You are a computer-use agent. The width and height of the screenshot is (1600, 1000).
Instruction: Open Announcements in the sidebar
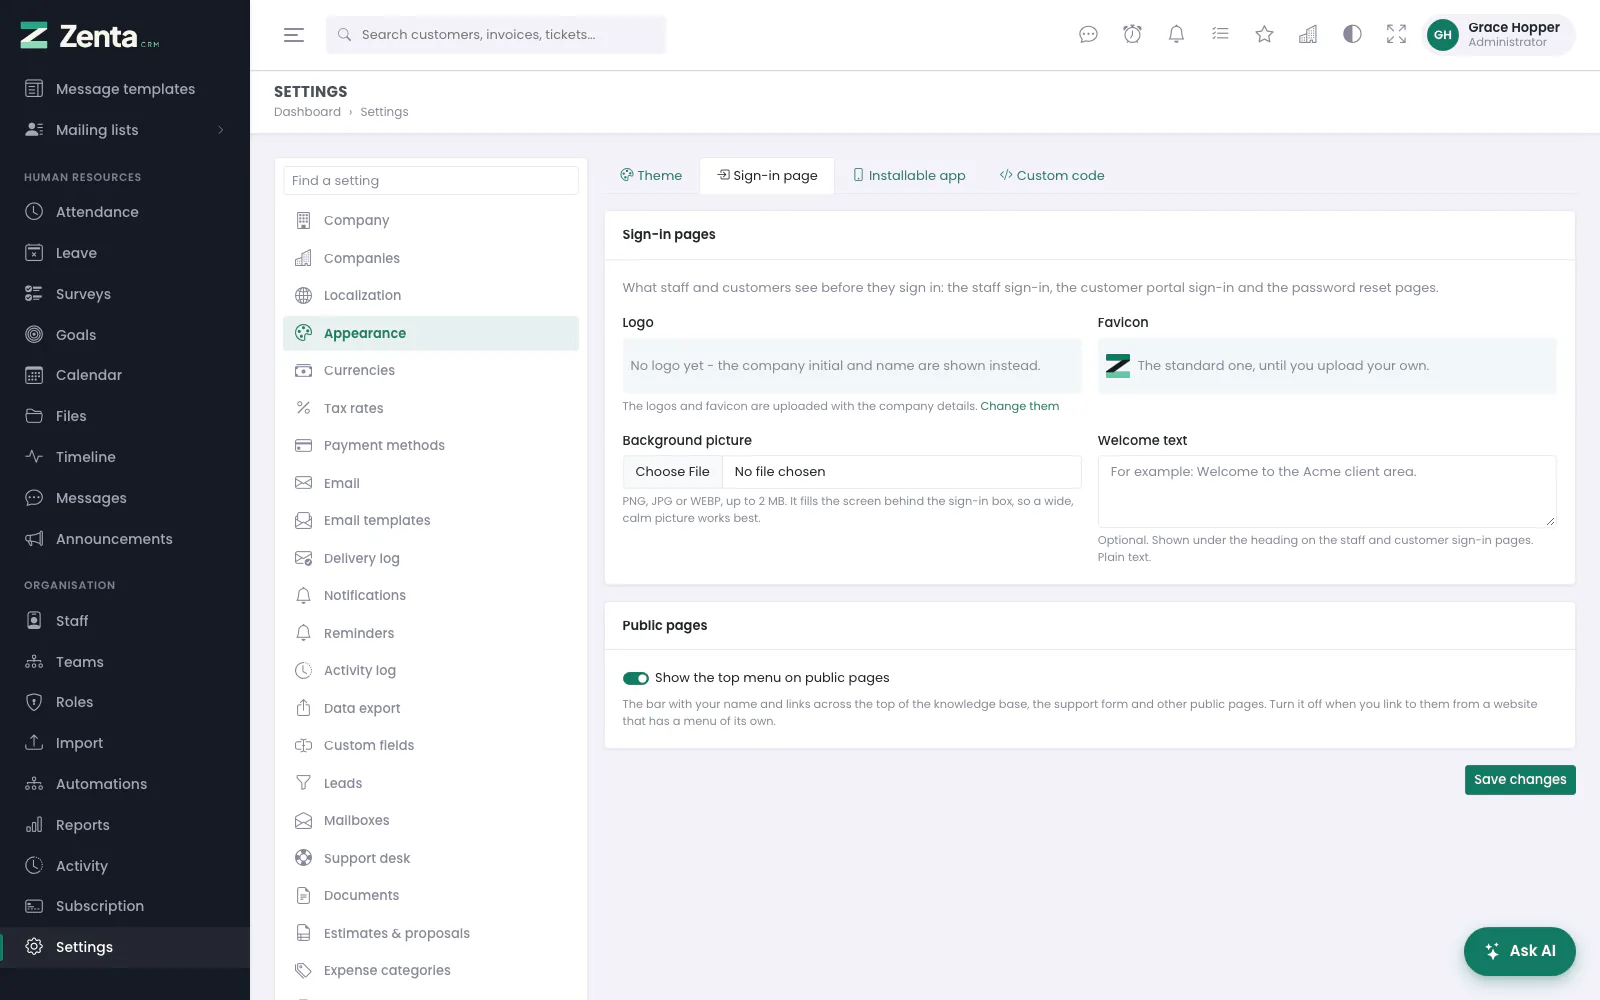point(125,539)
